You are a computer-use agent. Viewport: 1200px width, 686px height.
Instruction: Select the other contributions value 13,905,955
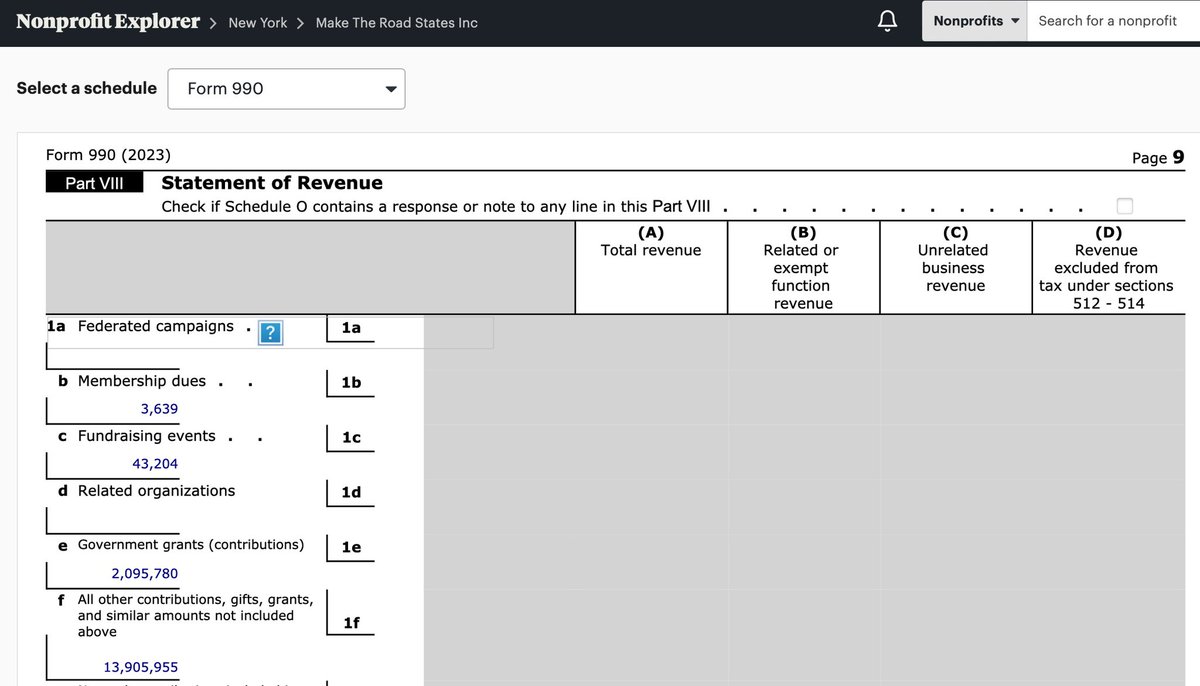pyautogui.click(x=141, y=667)
